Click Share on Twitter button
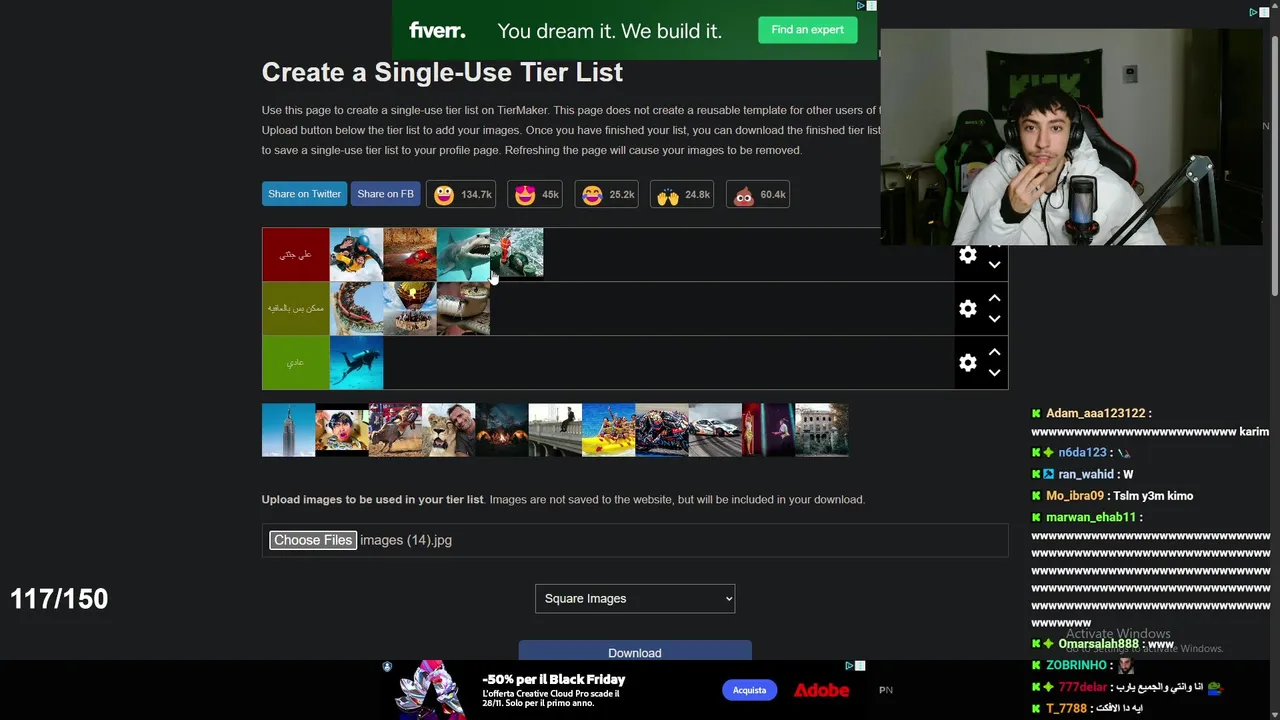This screenshot has width=1280, height=720. [304, 194]
